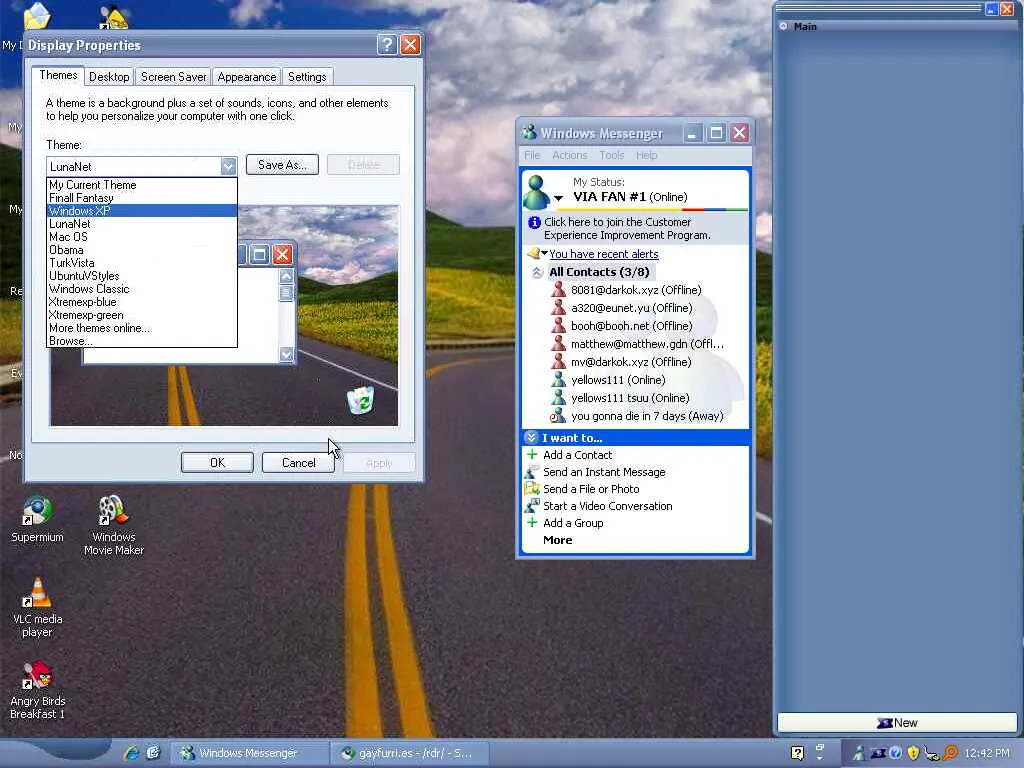The image size is (1024, 768).
Task: Select Final Fantasy theme from the list
Action: pyautogui.click(x=142, y=198)
